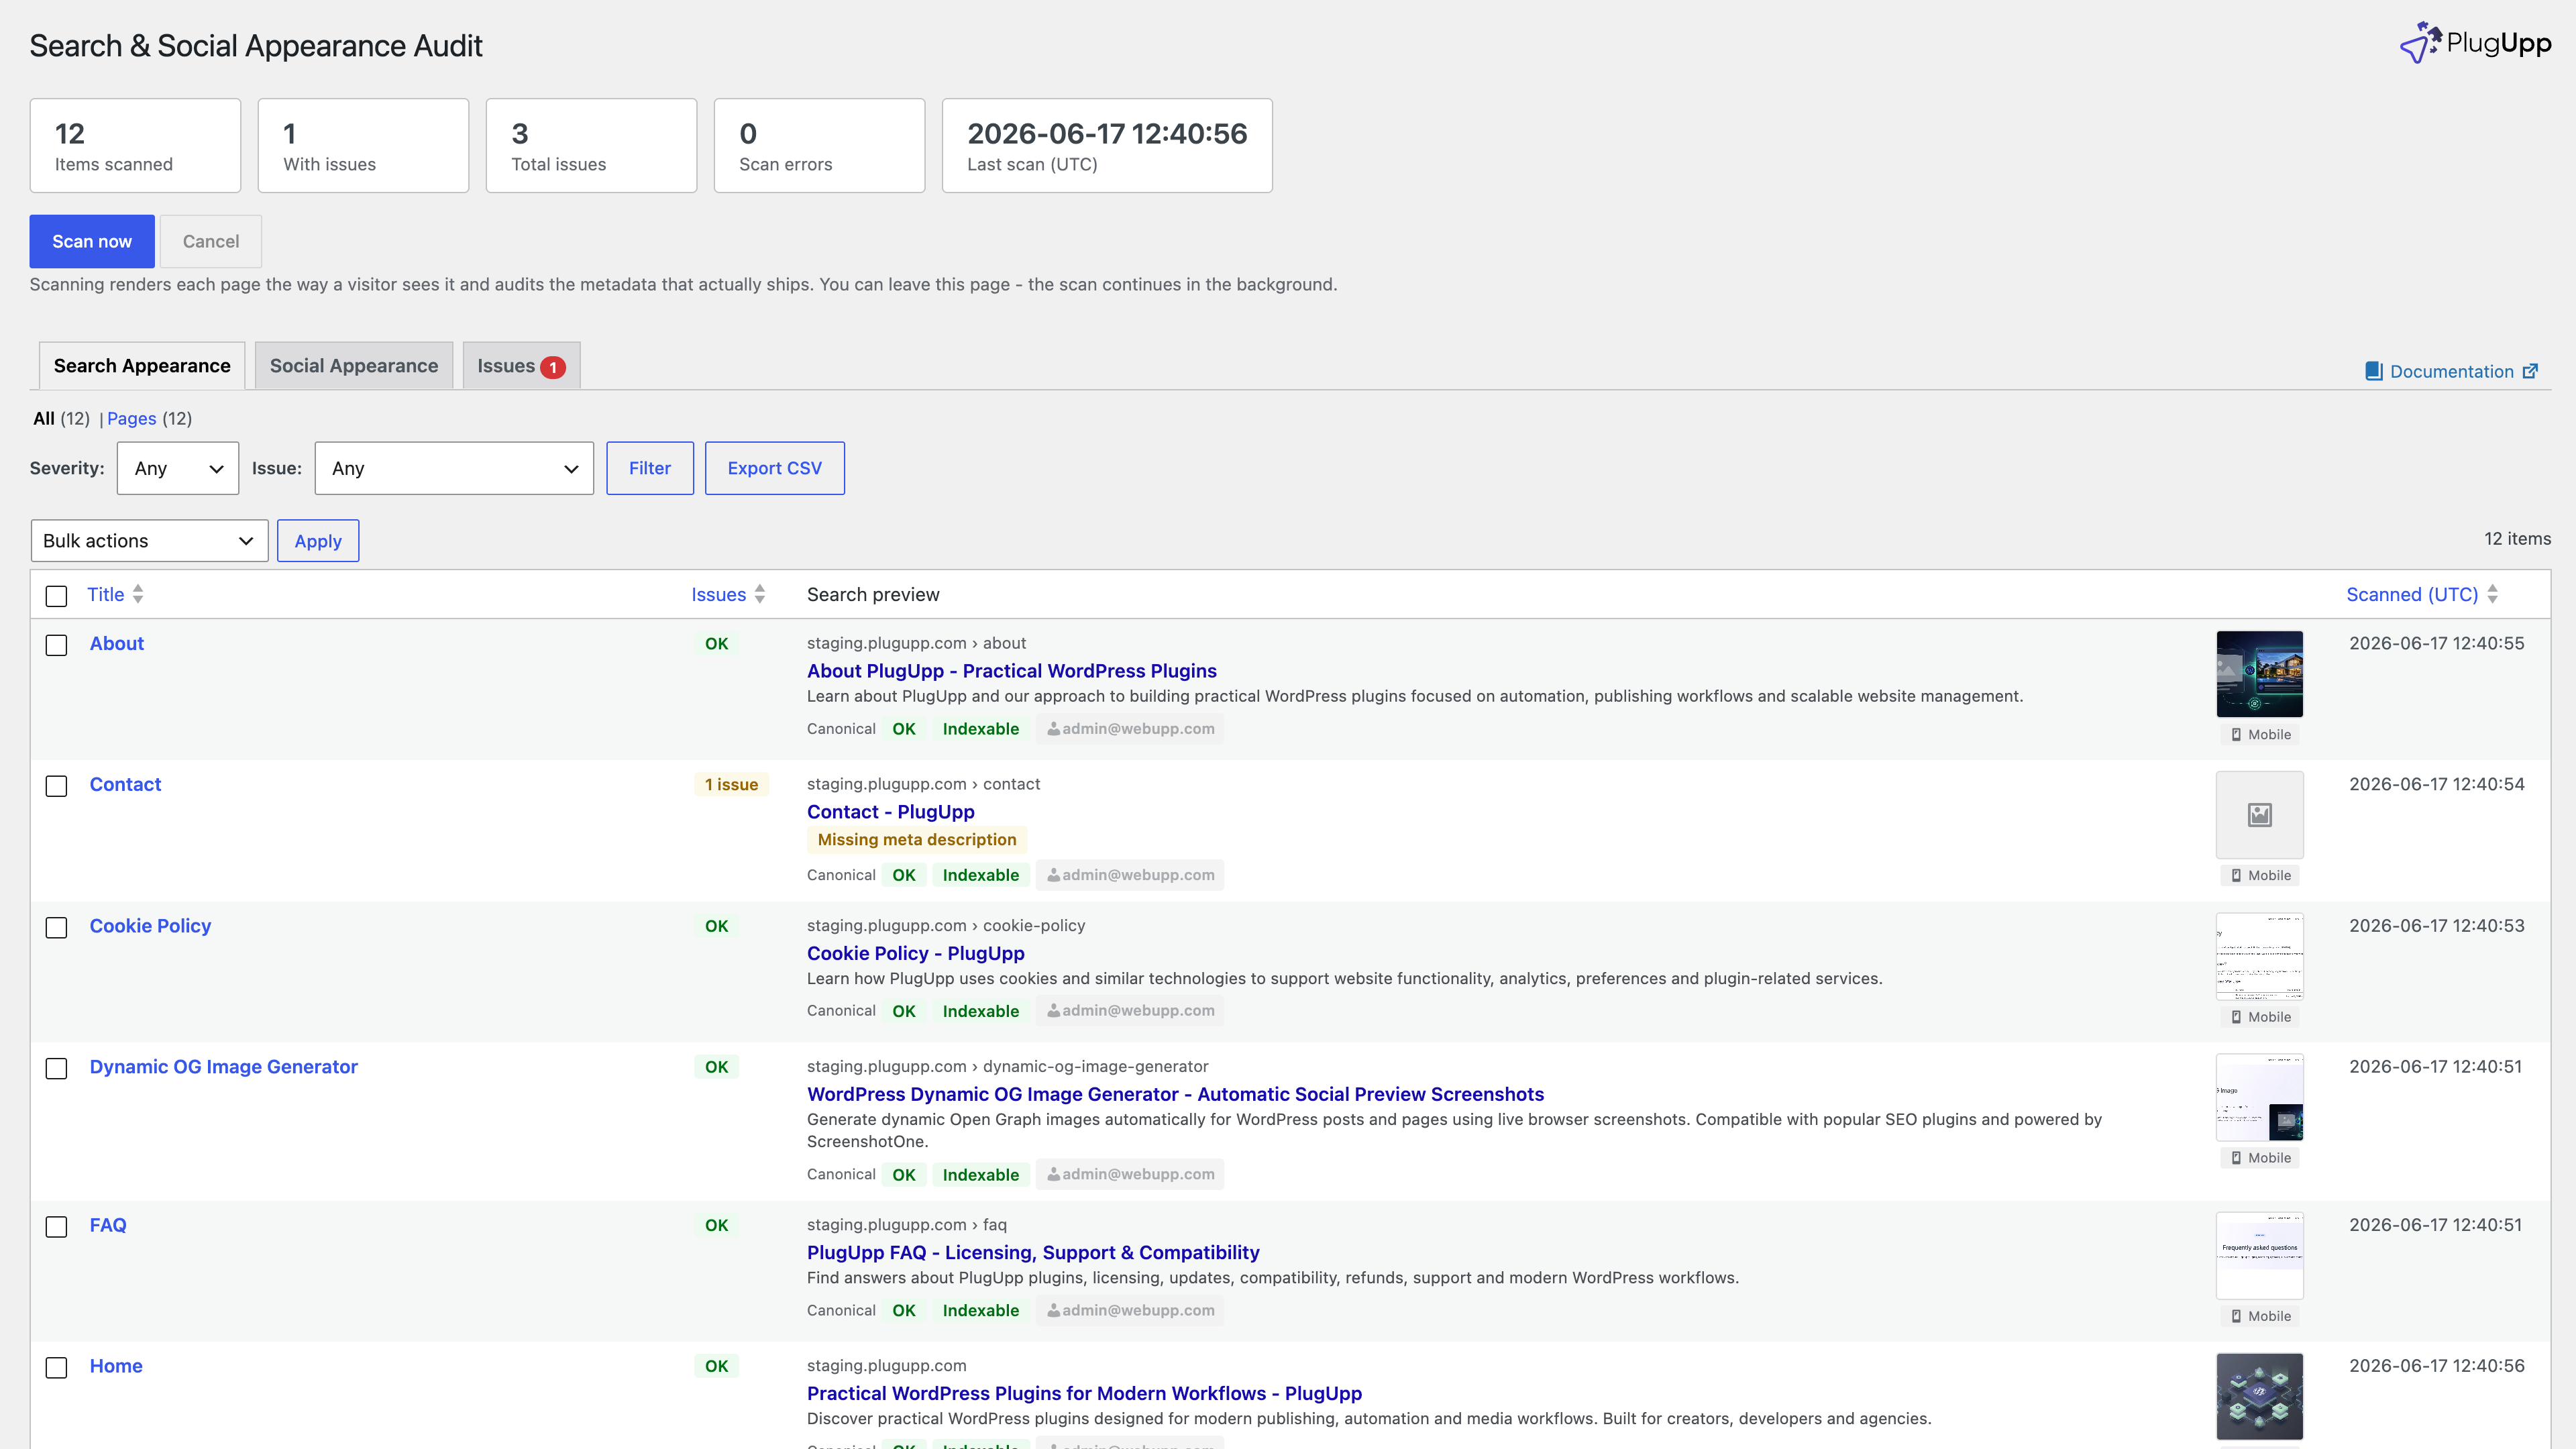Open the About page title link

point(117,644)
